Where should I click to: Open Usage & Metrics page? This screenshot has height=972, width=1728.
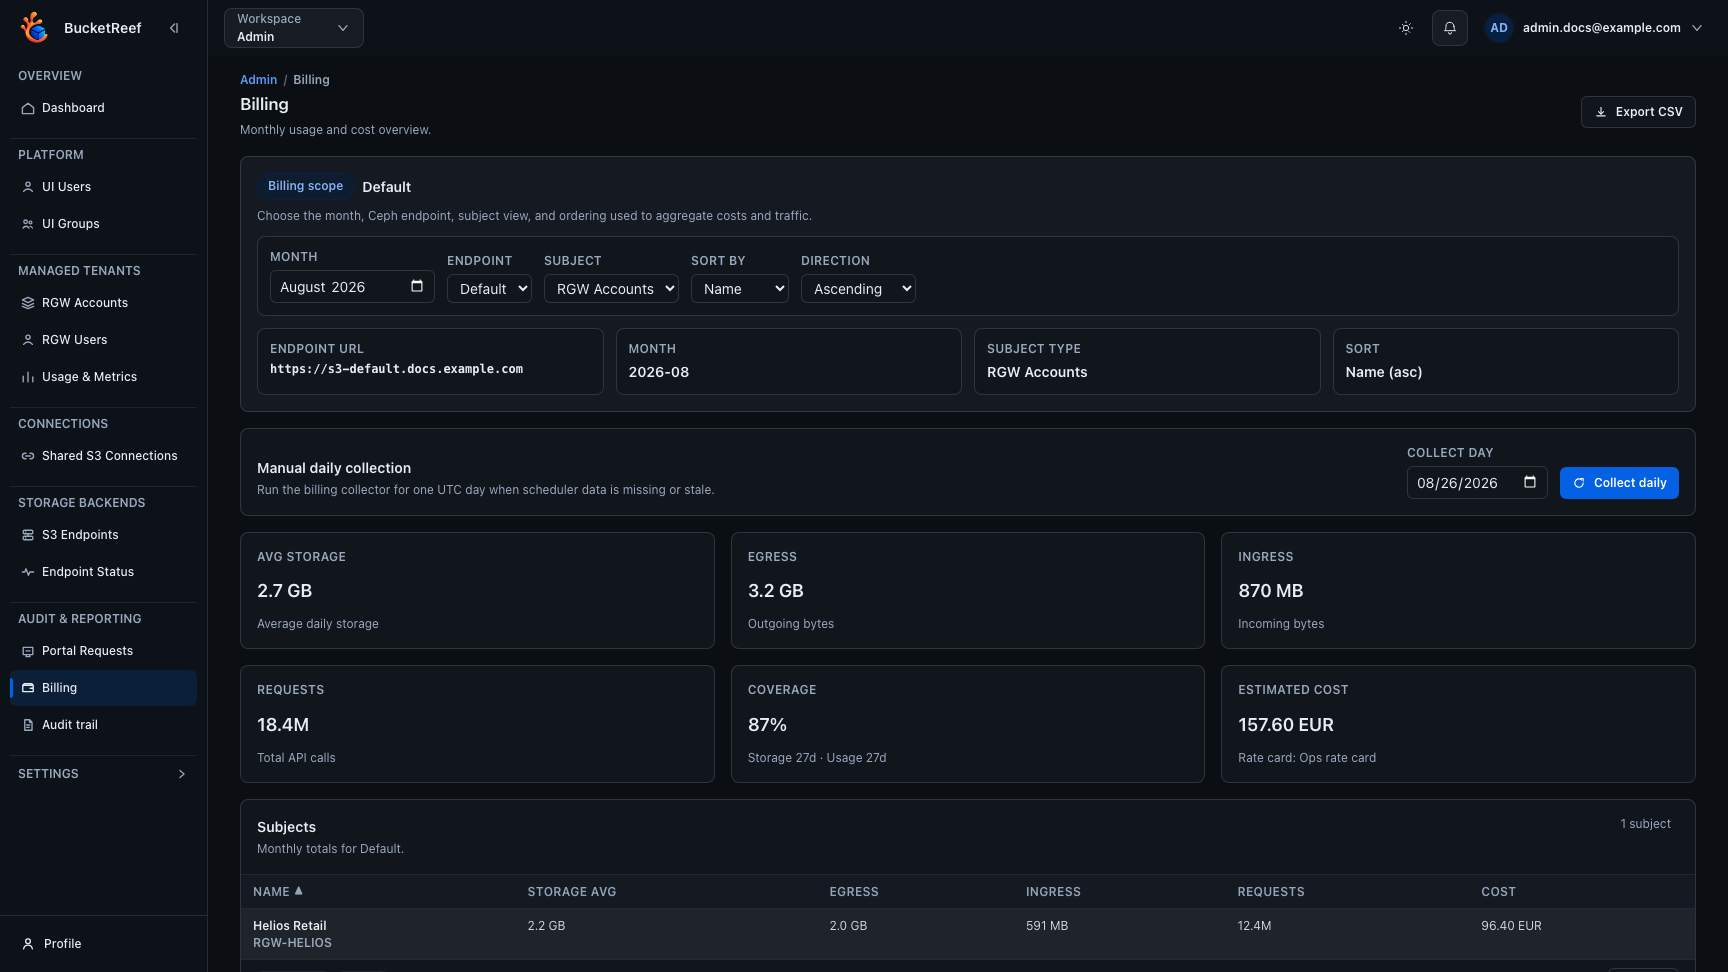point(103,377)
